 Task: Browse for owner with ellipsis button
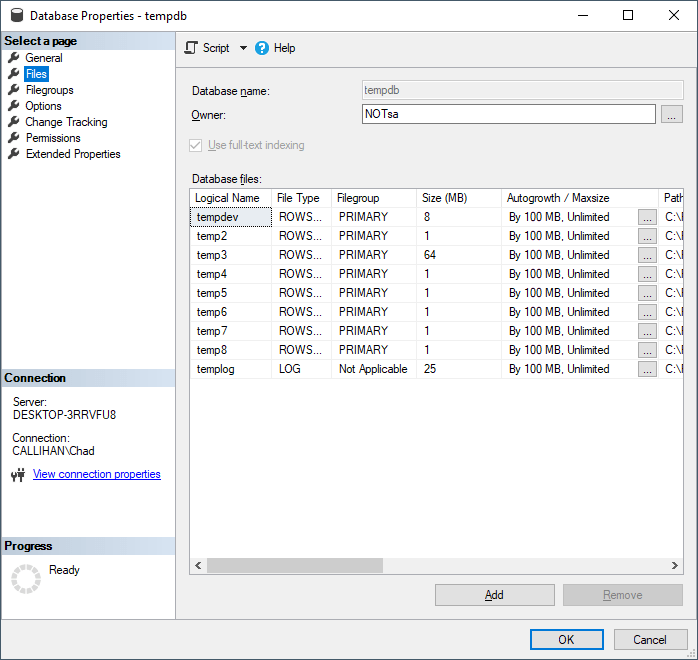tap(672, 114)
